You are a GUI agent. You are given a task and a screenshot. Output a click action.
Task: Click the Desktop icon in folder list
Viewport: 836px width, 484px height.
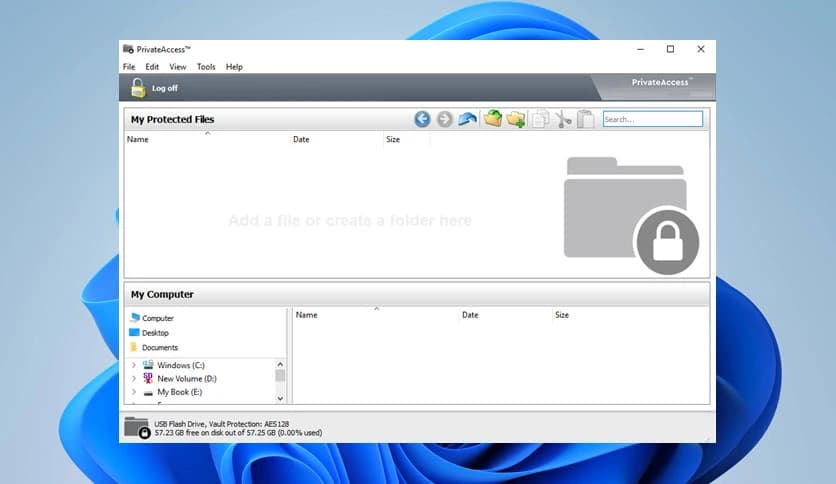click(x=134, y=332)
